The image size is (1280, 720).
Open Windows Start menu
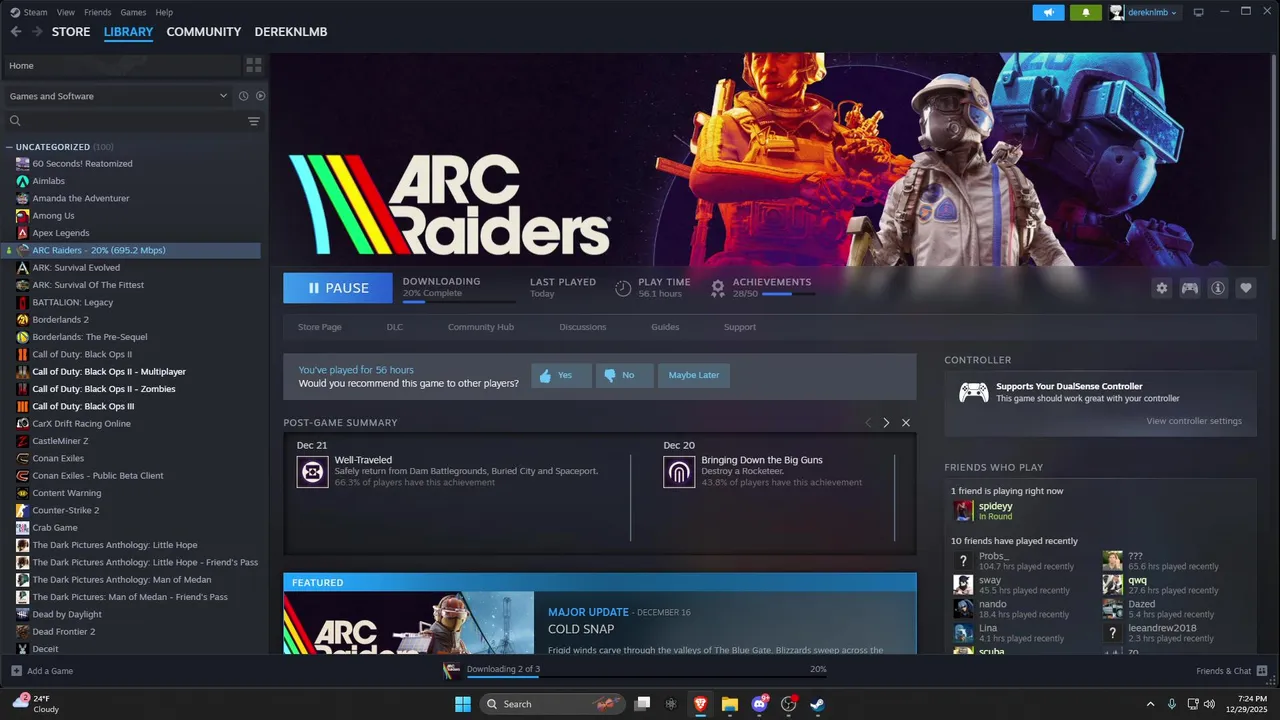[x=463, y=704]
